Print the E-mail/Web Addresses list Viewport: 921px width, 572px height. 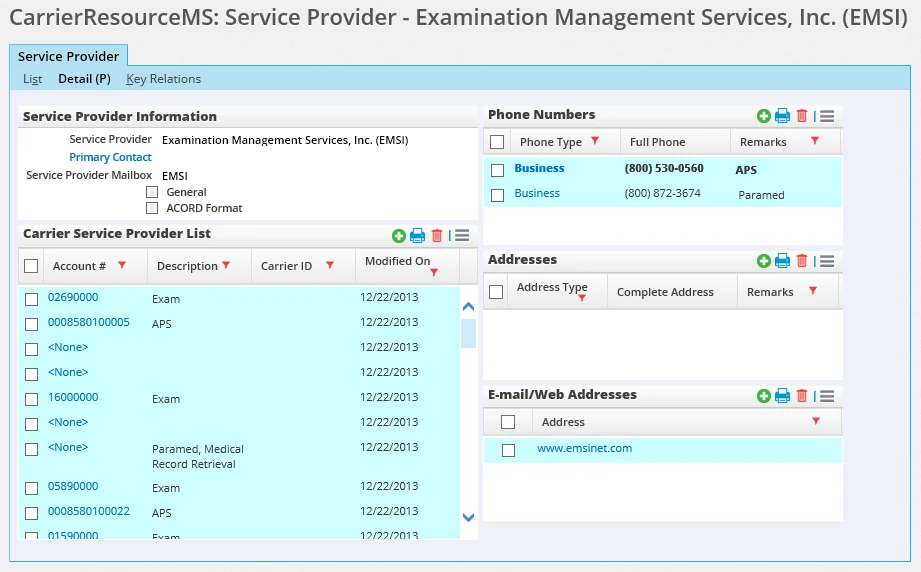tap(782, 396)
